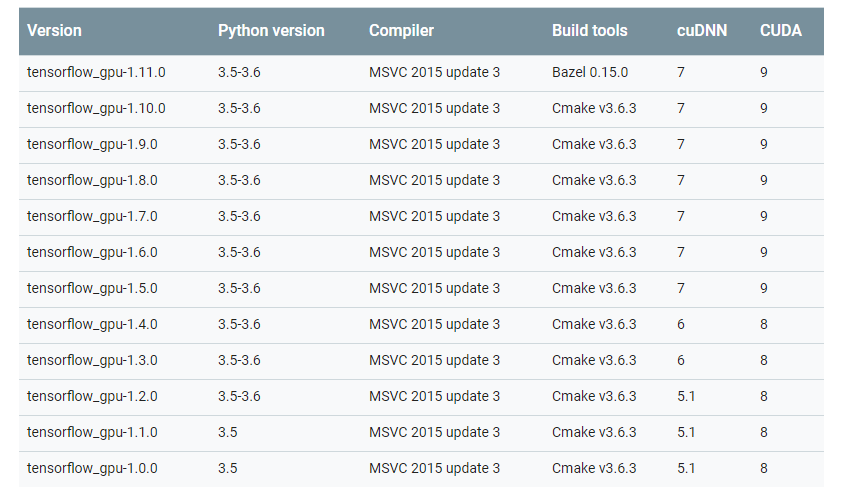Click the Build tools column header
The width and height of the screenshot is (842, 488).
click(x=589, y=31)
